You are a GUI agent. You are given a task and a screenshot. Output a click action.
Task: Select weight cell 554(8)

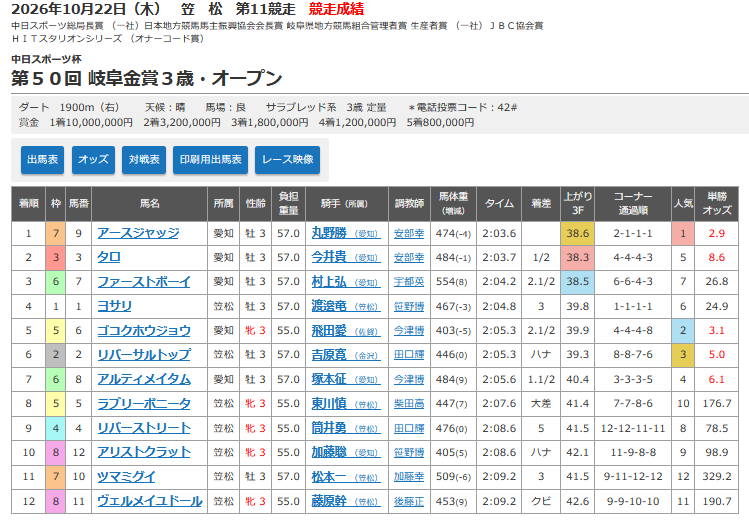[x=453, y=282]
